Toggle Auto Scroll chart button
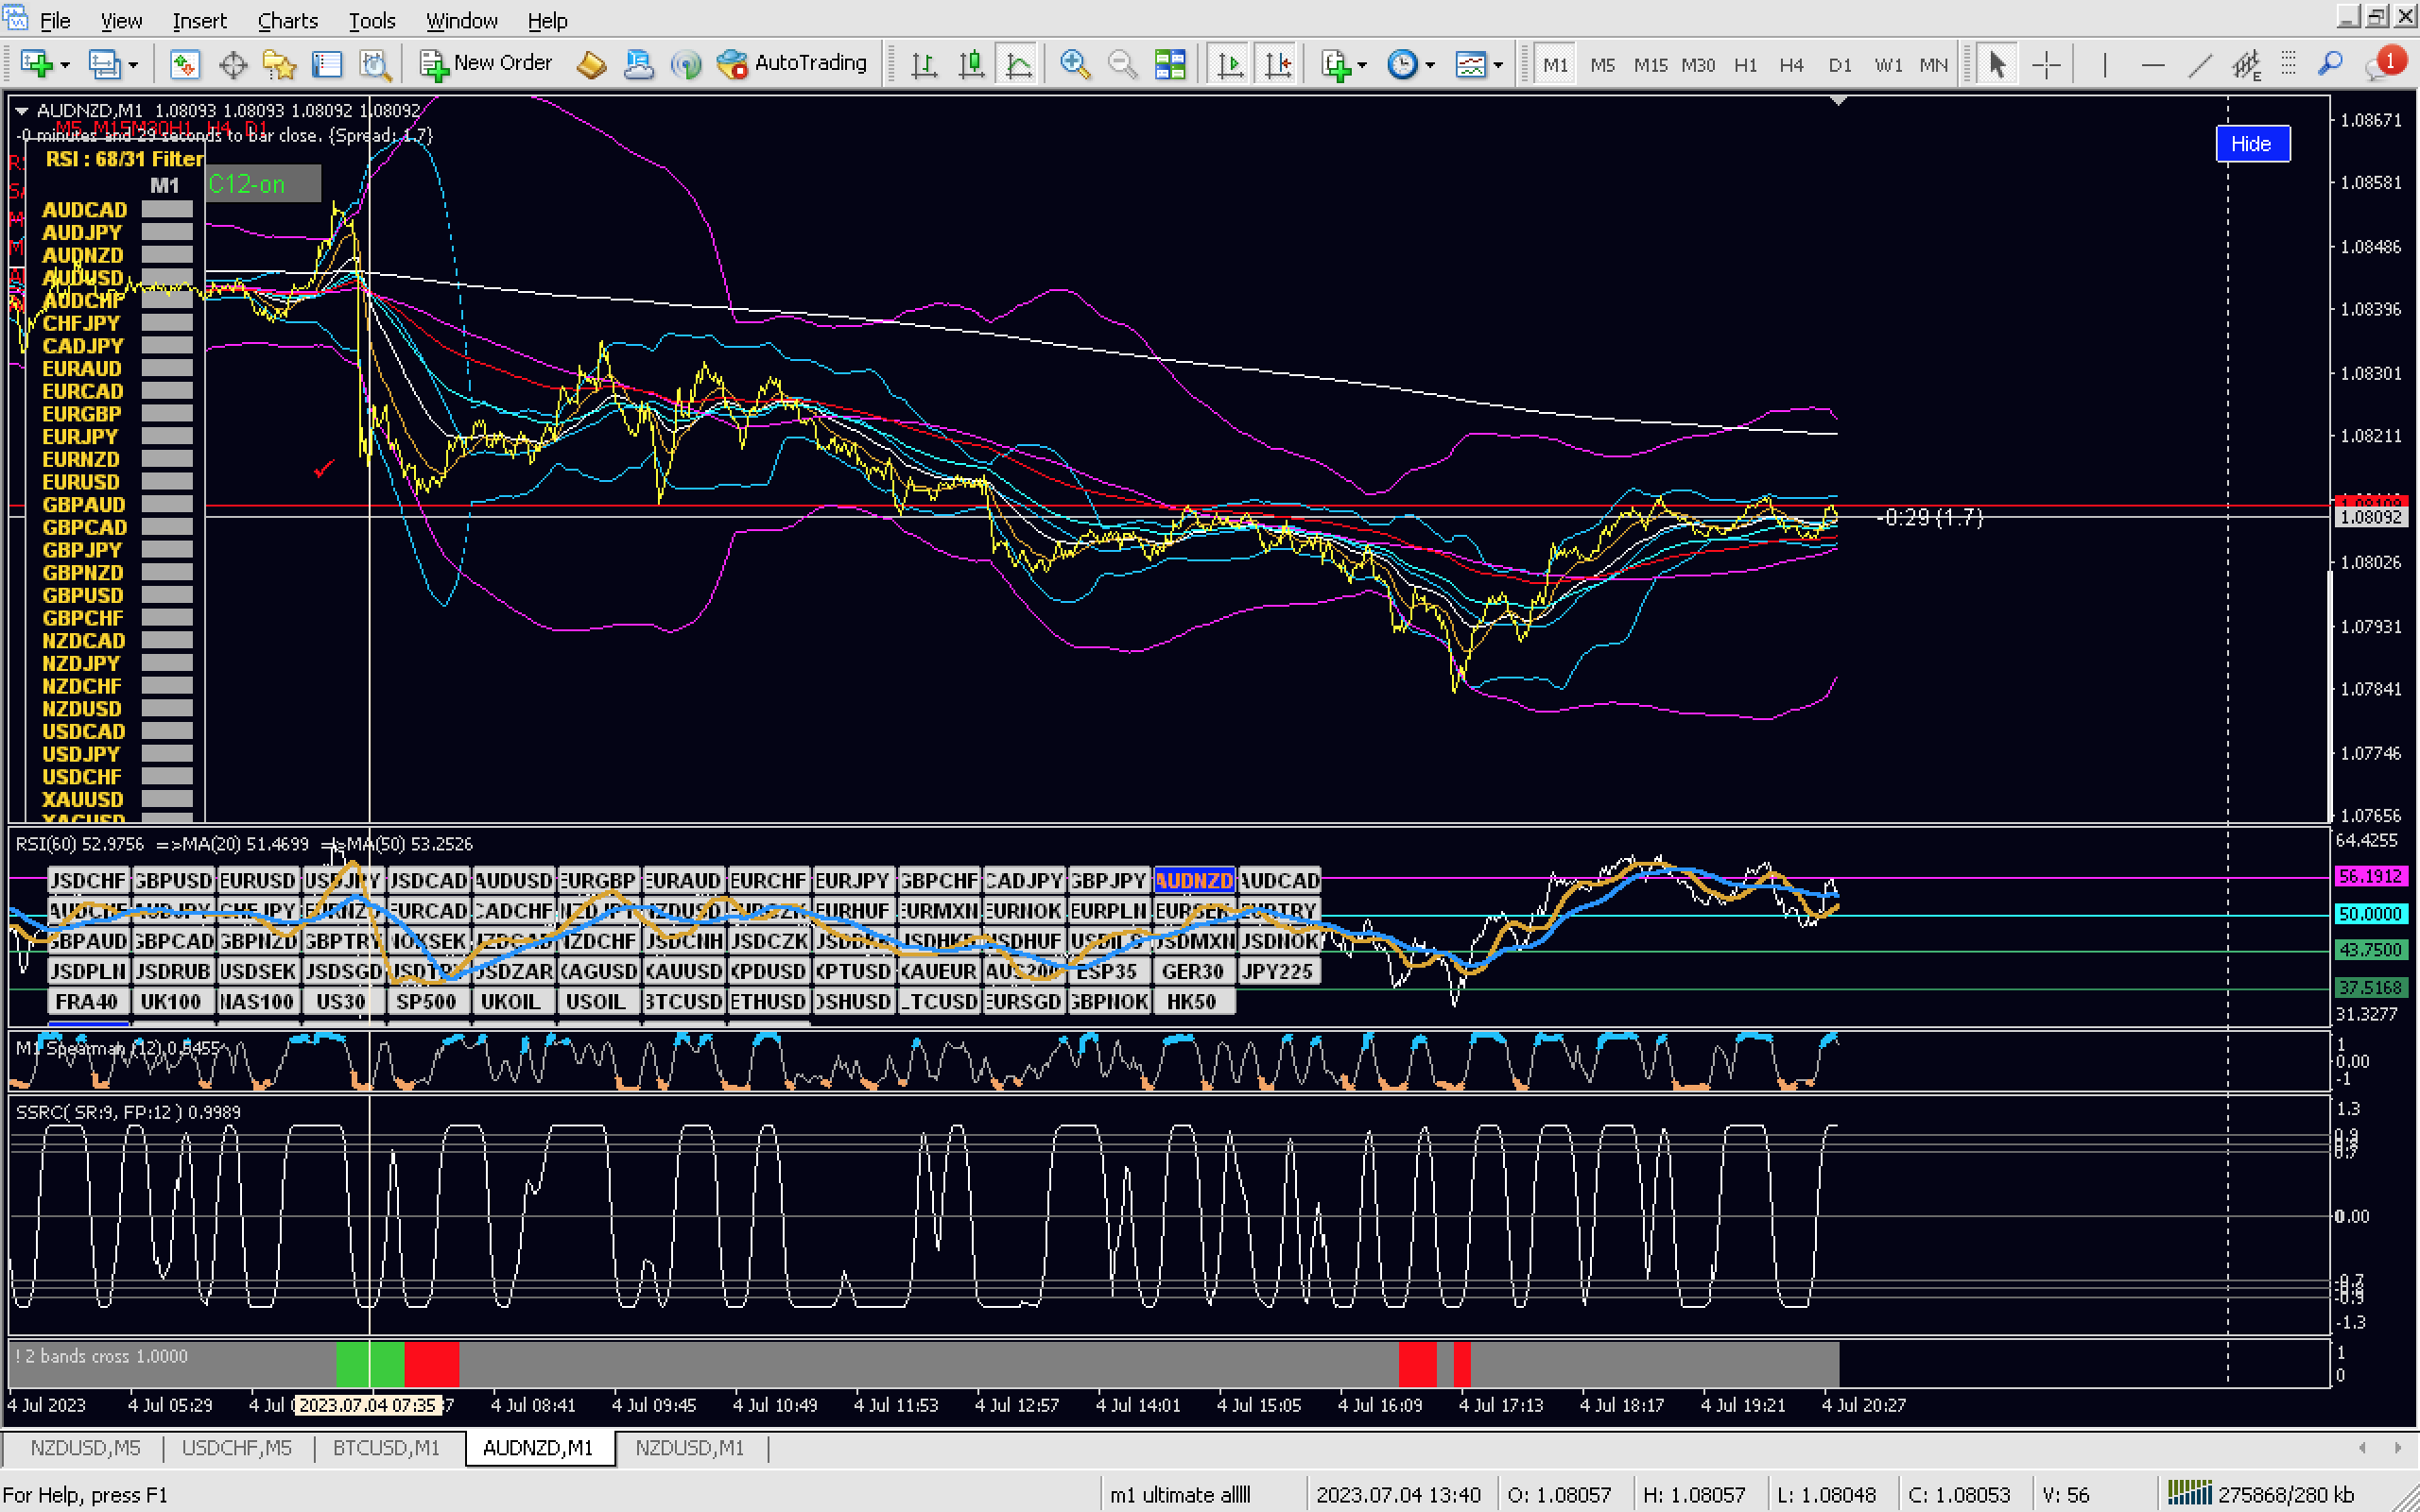 [1230, 65]
